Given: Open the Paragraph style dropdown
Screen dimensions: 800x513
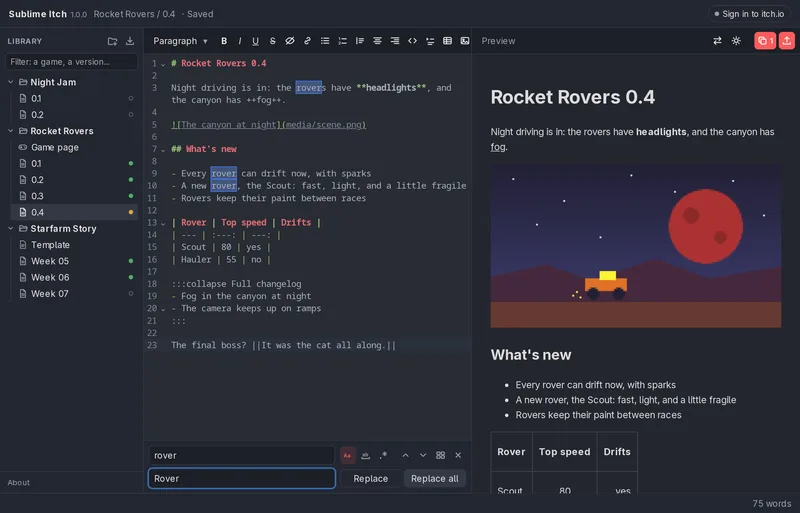Looking at the screenshot, I should coord(180,41).
